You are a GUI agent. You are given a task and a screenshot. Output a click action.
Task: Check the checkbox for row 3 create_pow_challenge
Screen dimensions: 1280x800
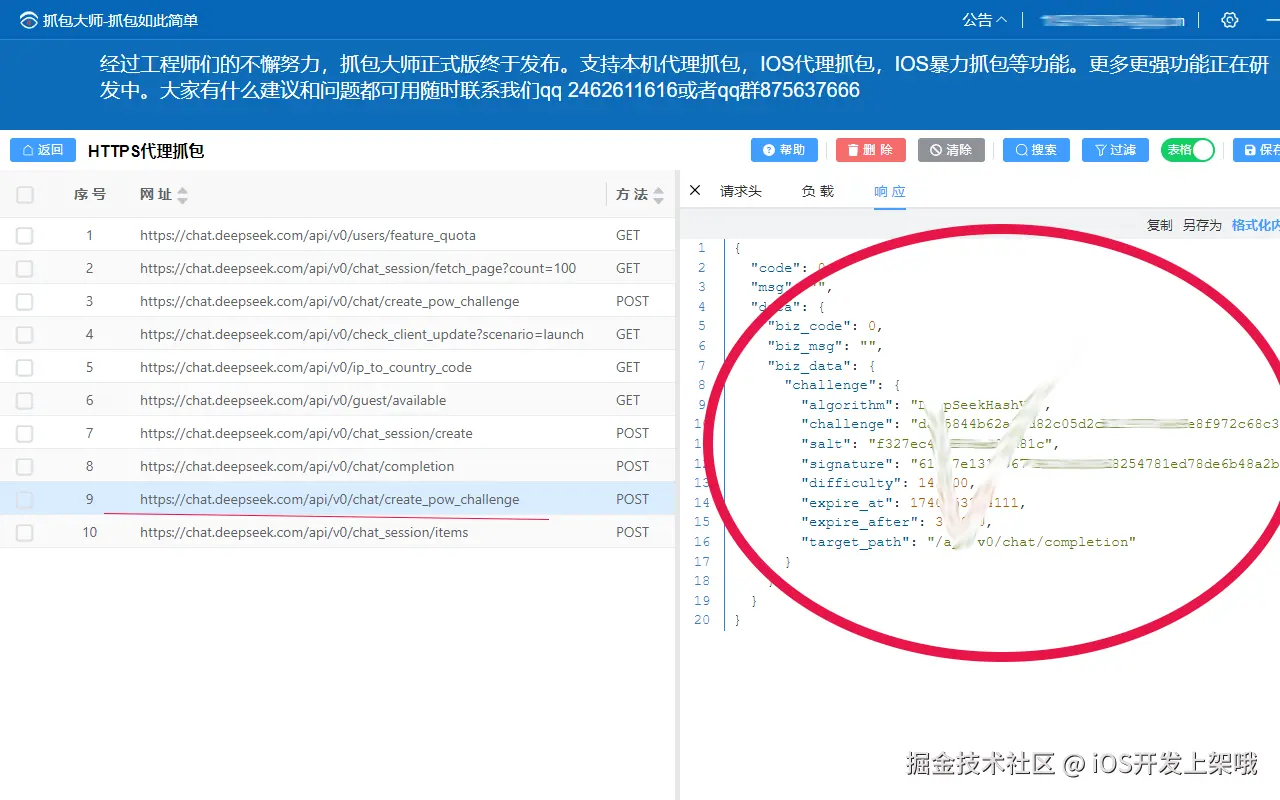[x=25, y=302]
